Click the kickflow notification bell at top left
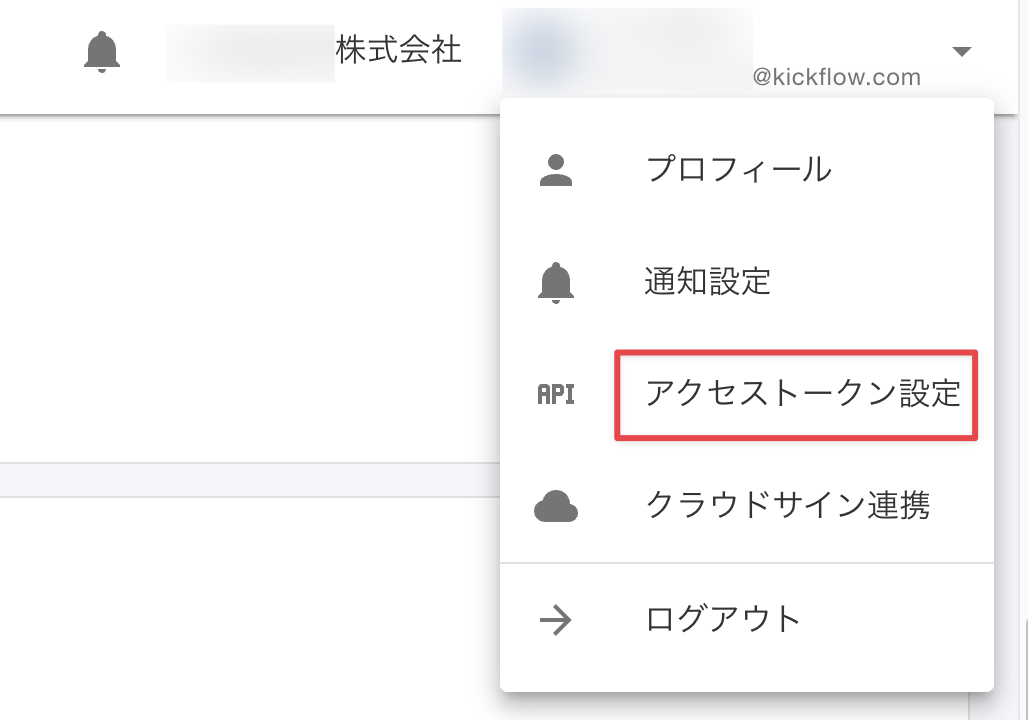Screen dimensions: 1028x720 pos(101,53)
